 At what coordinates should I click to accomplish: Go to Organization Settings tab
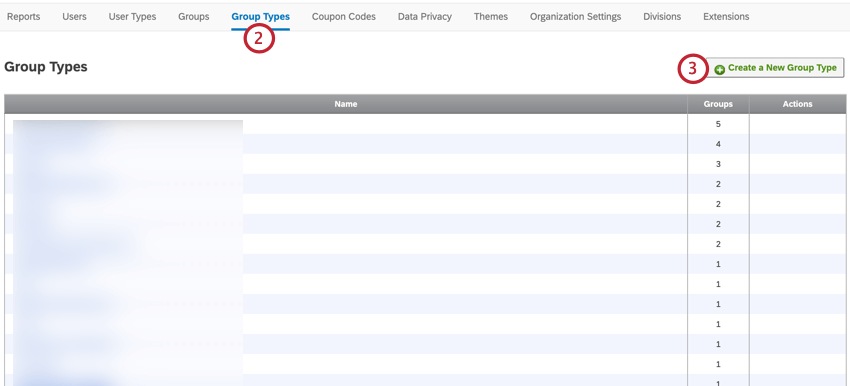[x=575, y=17]
